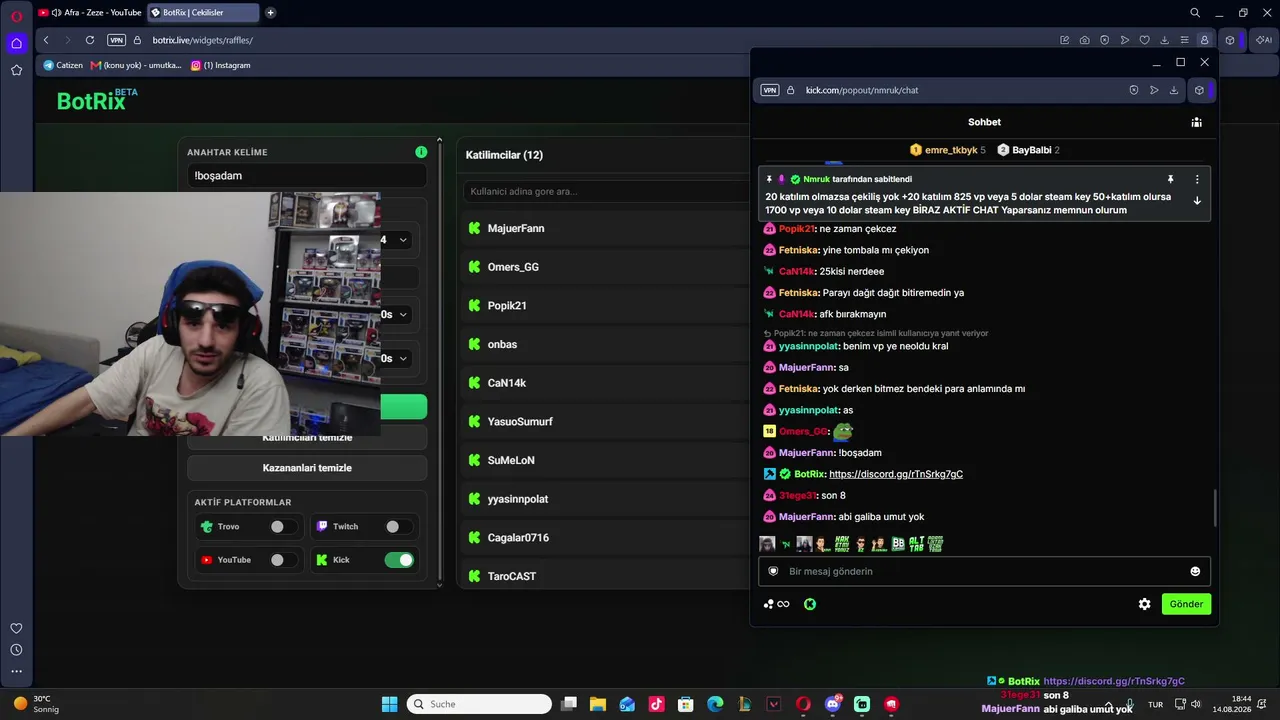The height and width of the screenshot is (720, 1280).
Task: Select the BotRix | Cekilisler tab
Action: pyautogui.click(x=203, y=13)
